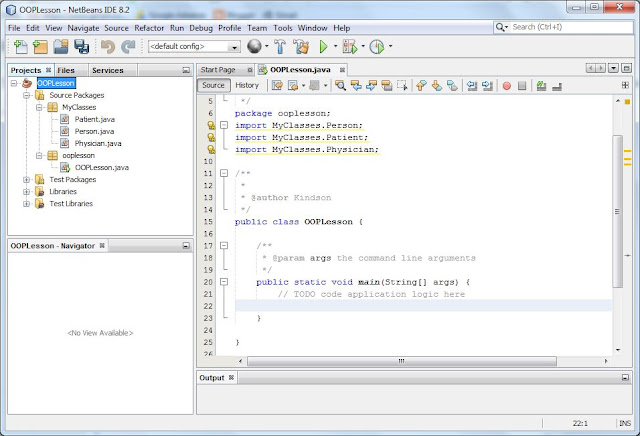Image resolution: width=640 pixels, height=436 pixels.
Task: Click the editor horizontal scrollbar thumb
Action: click(x=402, y=361)
